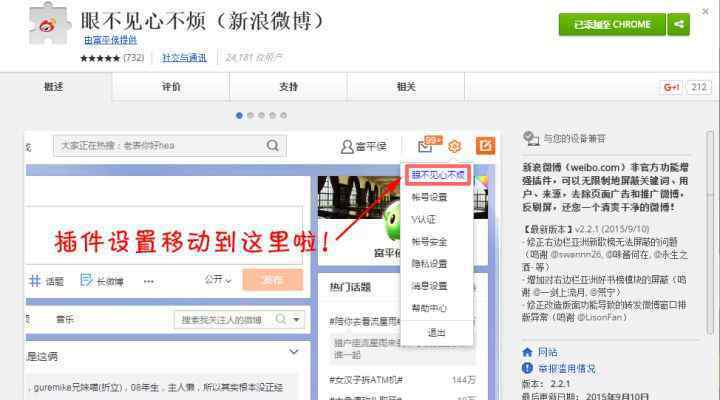
Task: Click the device compatibility checkmark icon
Action: 531,138
